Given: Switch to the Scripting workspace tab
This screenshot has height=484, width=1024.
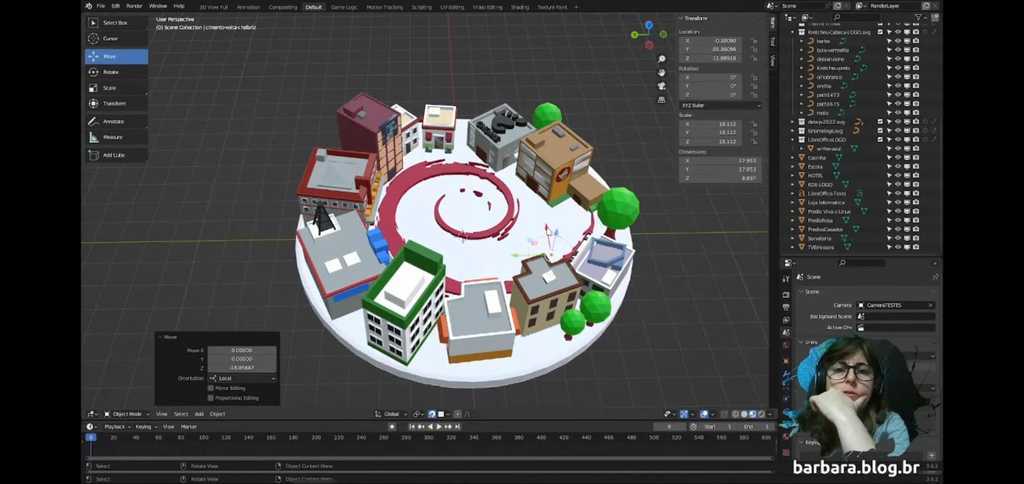Looking at the screenshot, I should (421, 7).
